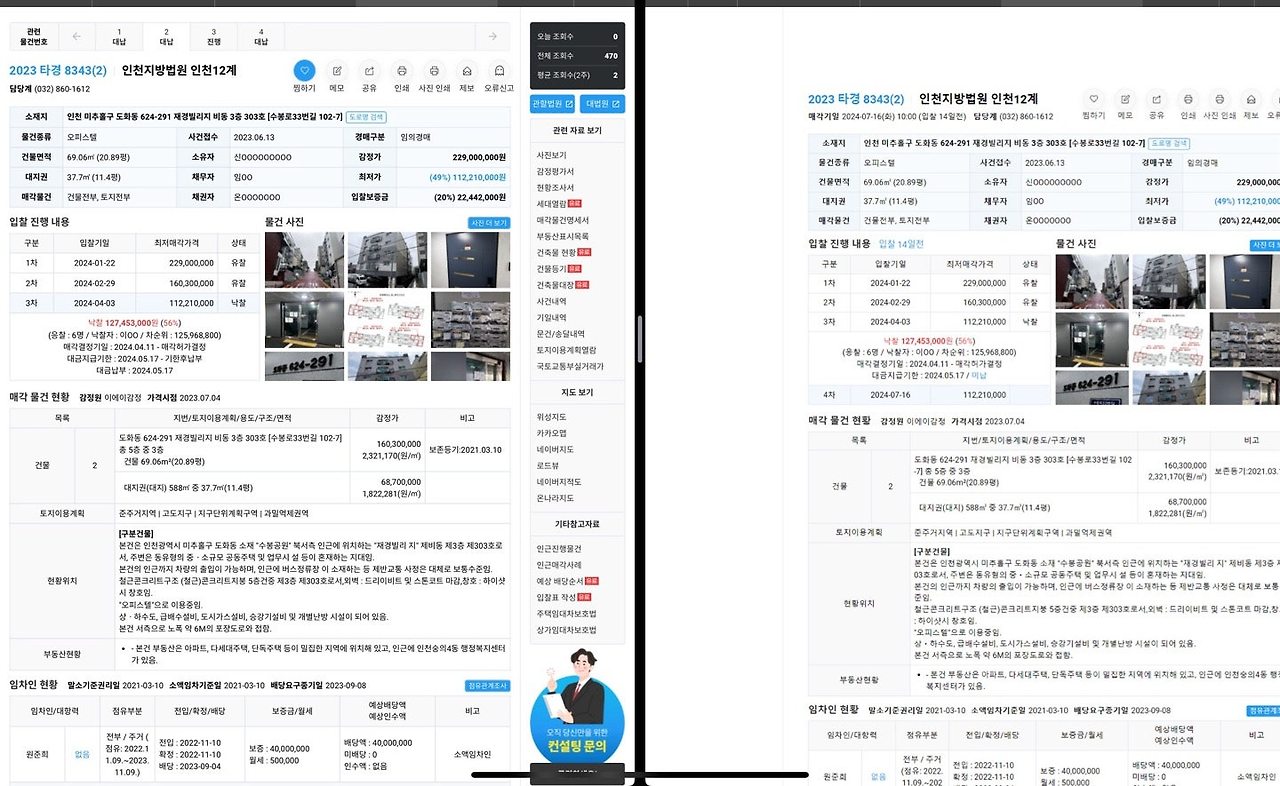Viewport: 1280px width, 786px height.
Task: Click 도로명 검색 button in right window
Action: (x=1169, y=144)
